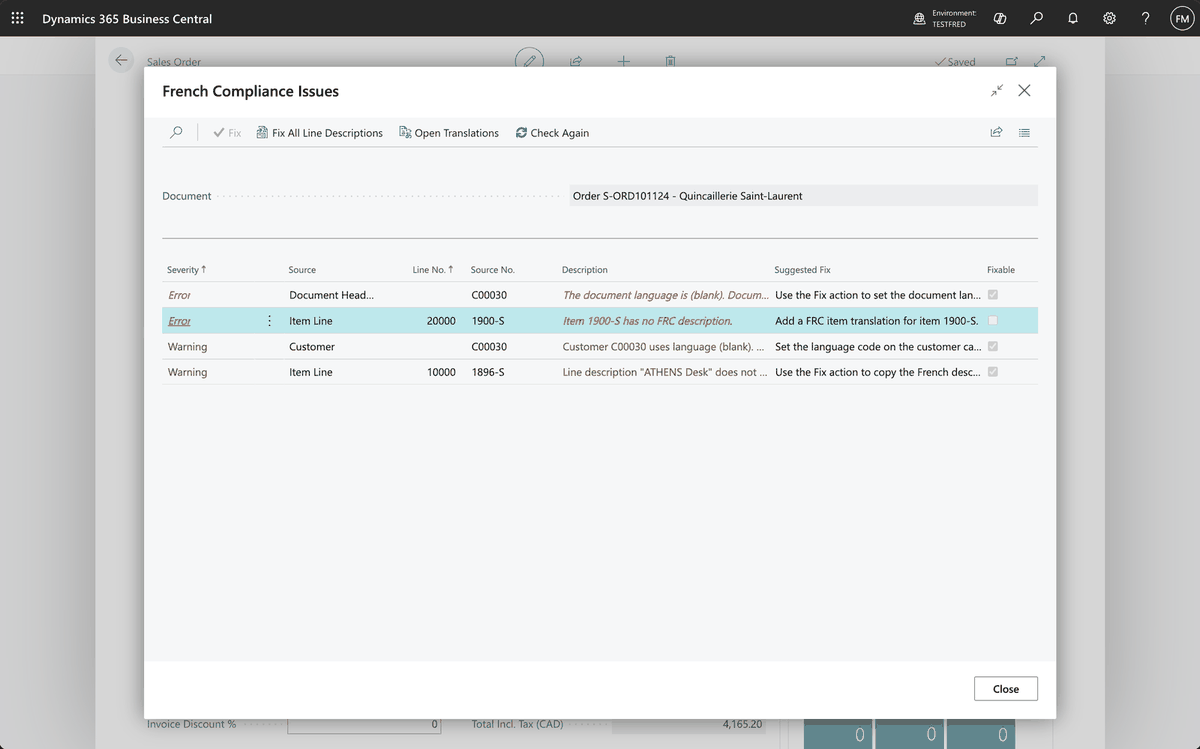Choose Open Translations action
Image resolution: width=1200 pixels, height=749 pixels.
449,132
